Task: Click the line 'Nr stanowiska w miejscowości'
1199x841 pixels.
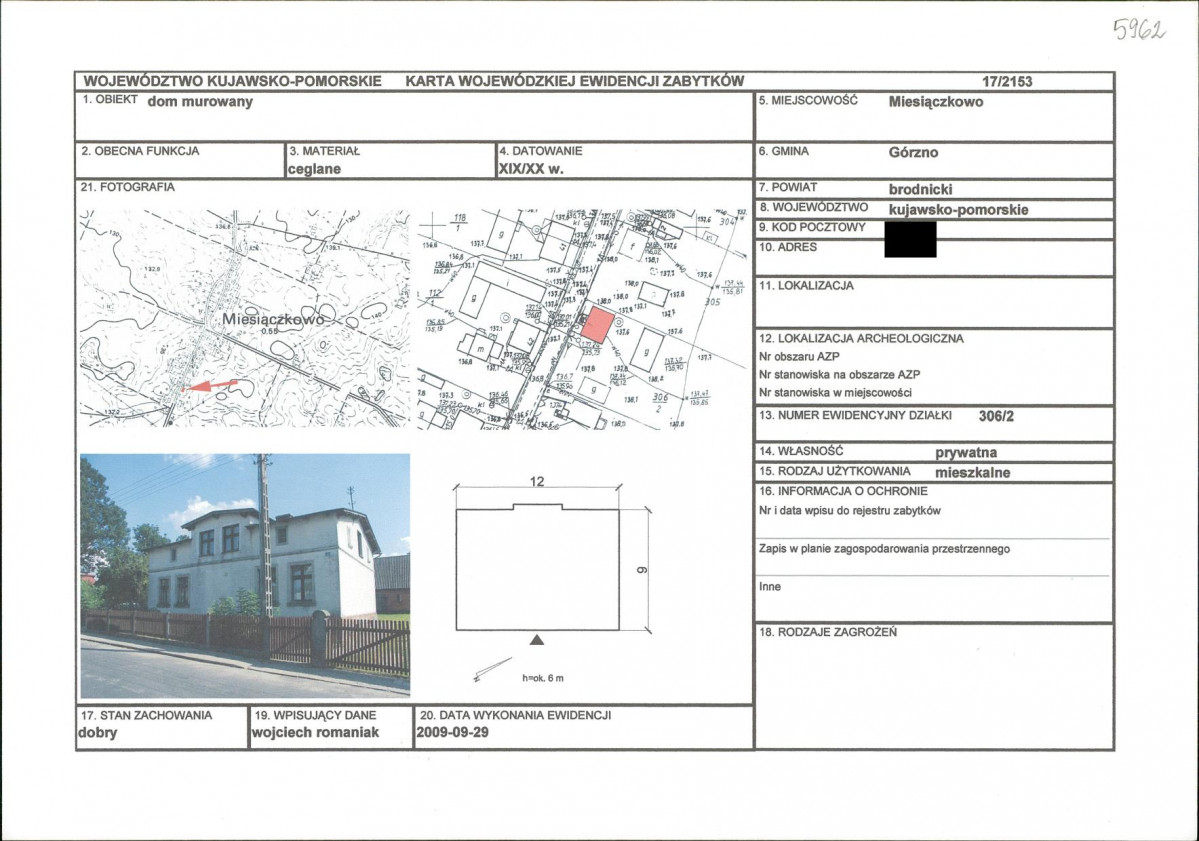Action: coord(835,393)
